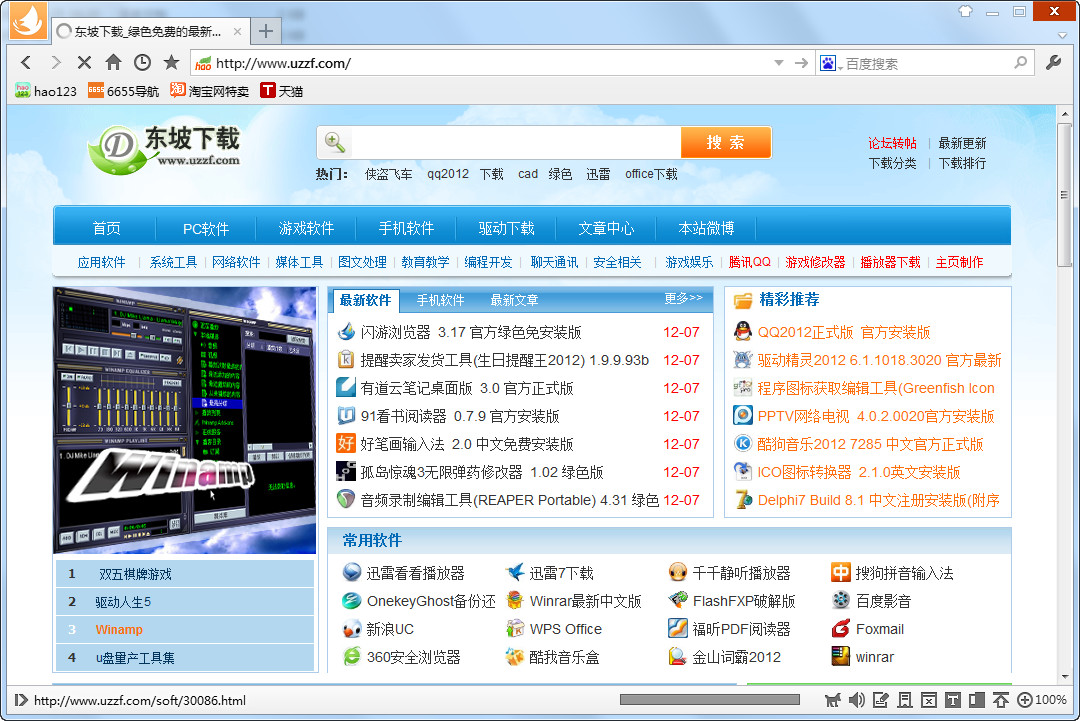Open 文章中心 navigation menu
Viewport: 1080px width, 721px height.
tap(606, 228)
